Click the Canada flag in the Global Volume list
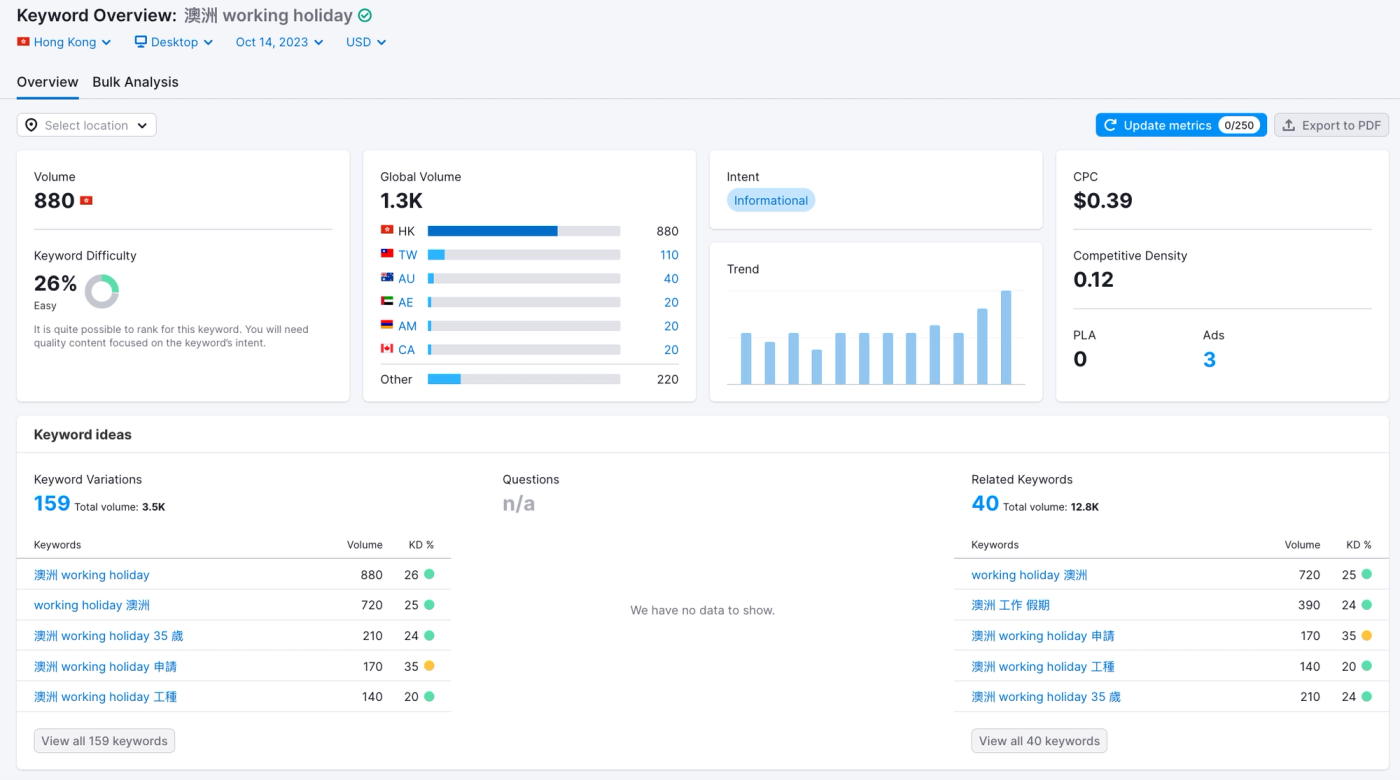The width and height of the screenshot is (1400, 780). click(388, 349)
